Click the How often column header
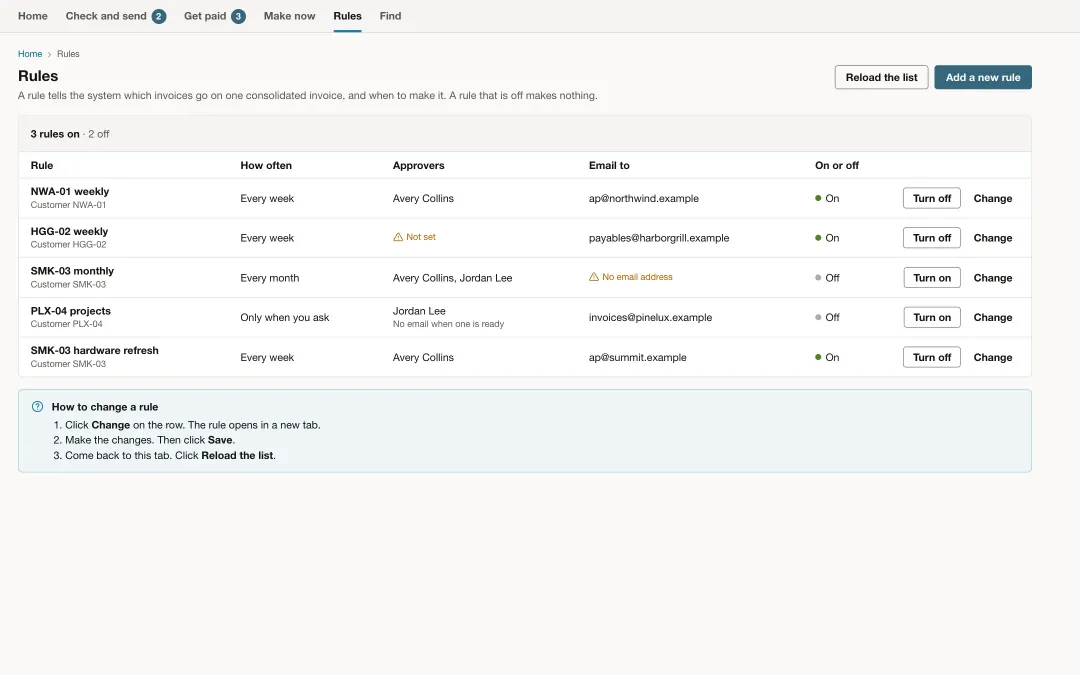1080x675 pixels. pos(266,165)
